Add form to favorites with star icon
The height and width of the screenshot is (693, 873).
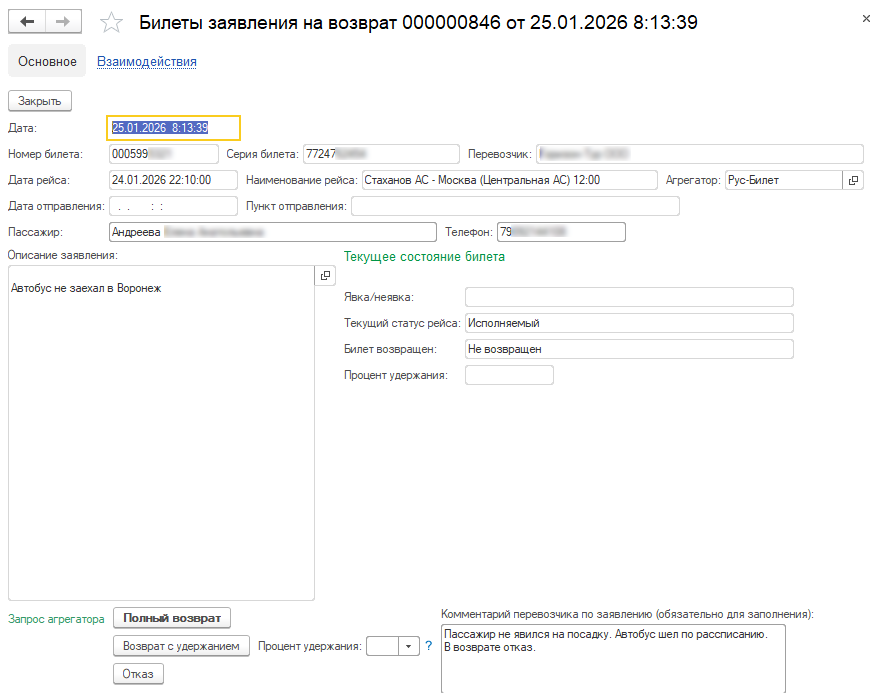113,22
